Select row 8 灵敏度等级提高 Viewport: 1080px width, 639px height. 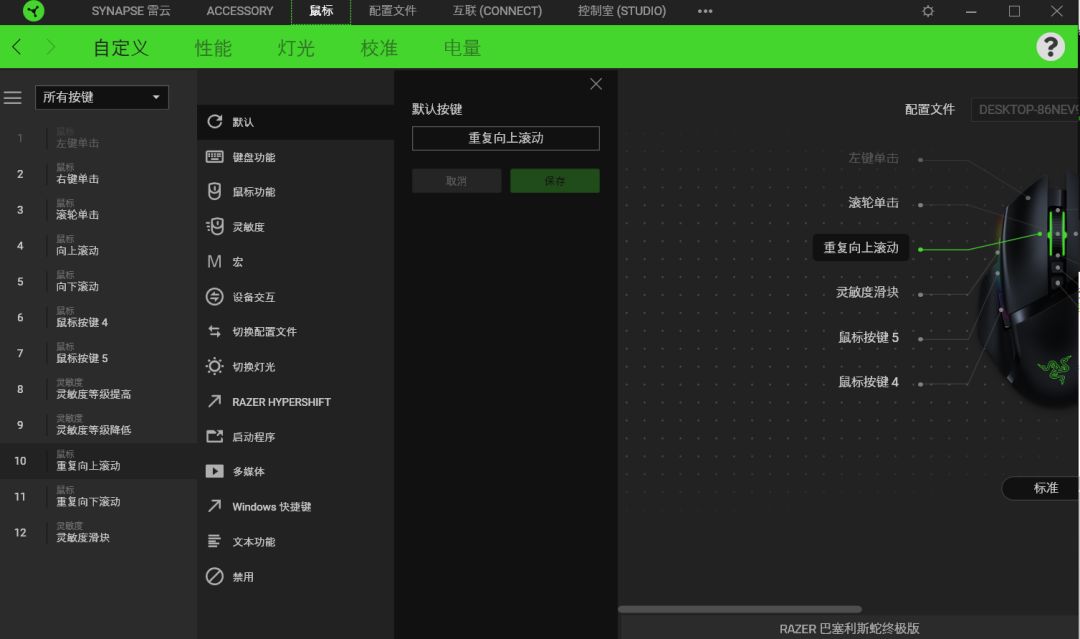pyautogui.click(x=98, y=388)
